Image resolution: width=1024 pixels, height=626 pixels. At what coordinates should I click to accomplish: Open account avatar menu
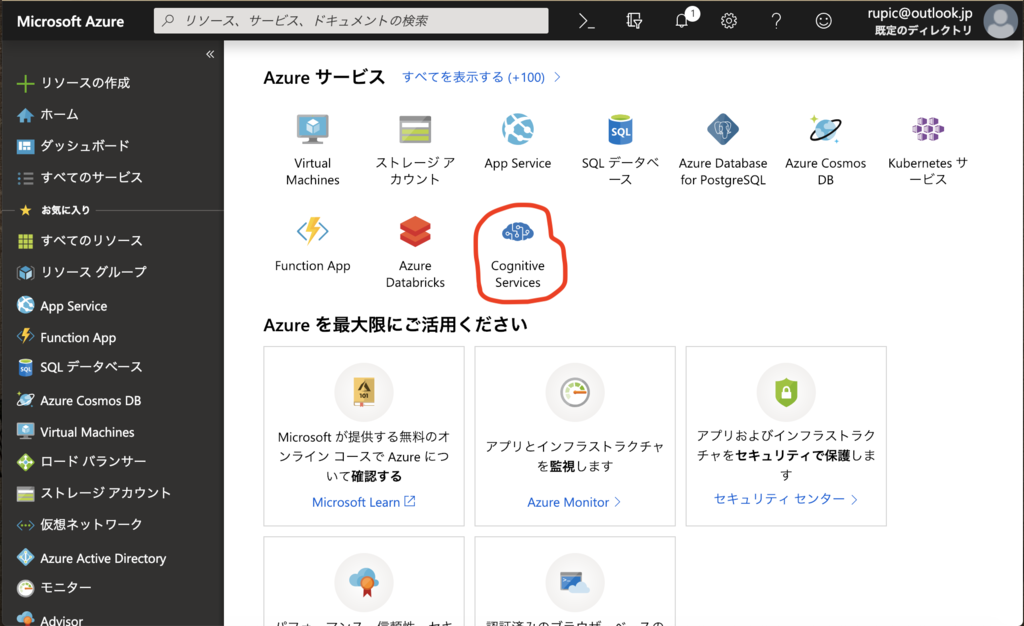(x=1000, y=21)
